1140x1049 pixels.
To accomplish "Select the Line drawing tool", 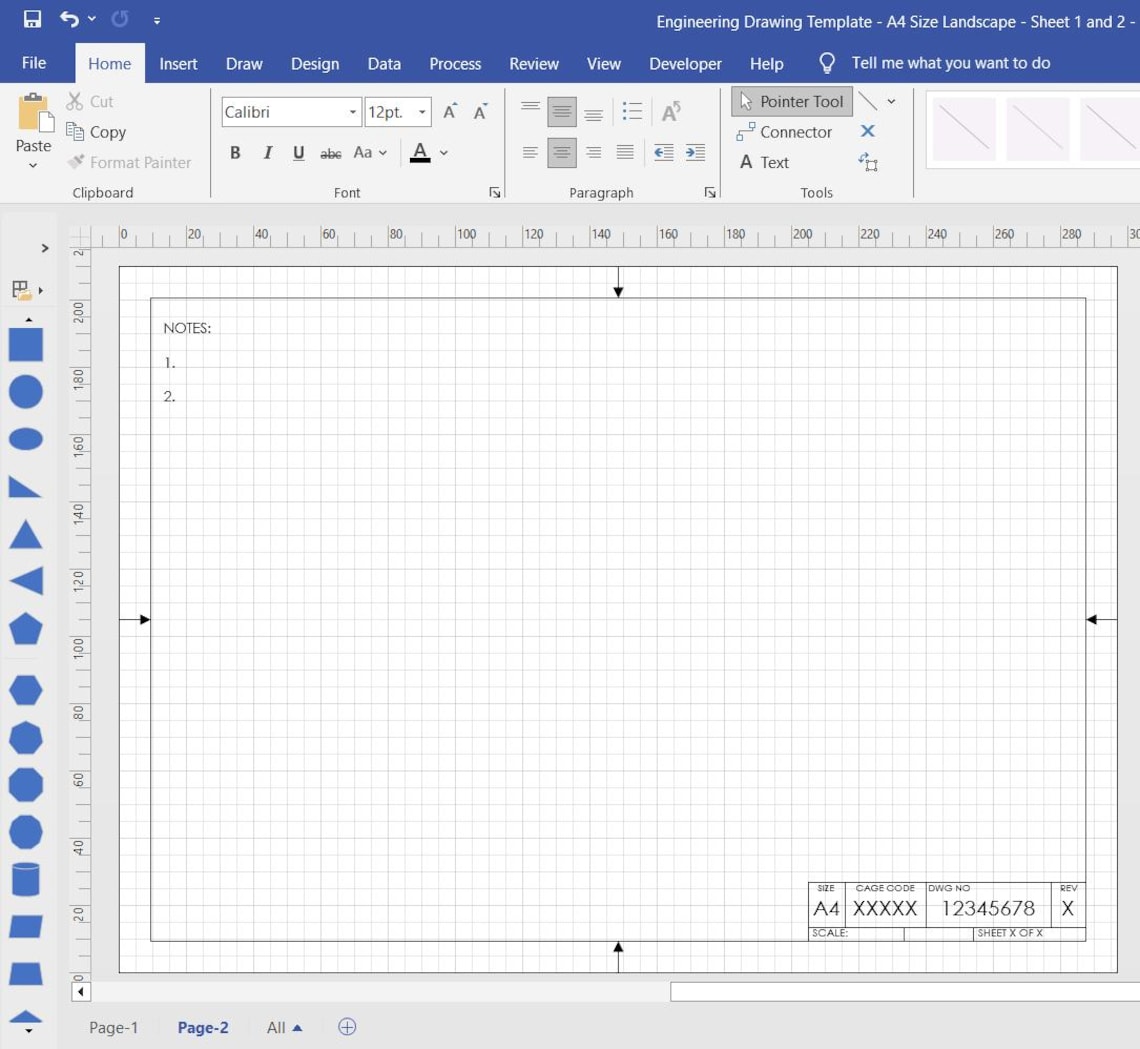I will pos(867,101).
